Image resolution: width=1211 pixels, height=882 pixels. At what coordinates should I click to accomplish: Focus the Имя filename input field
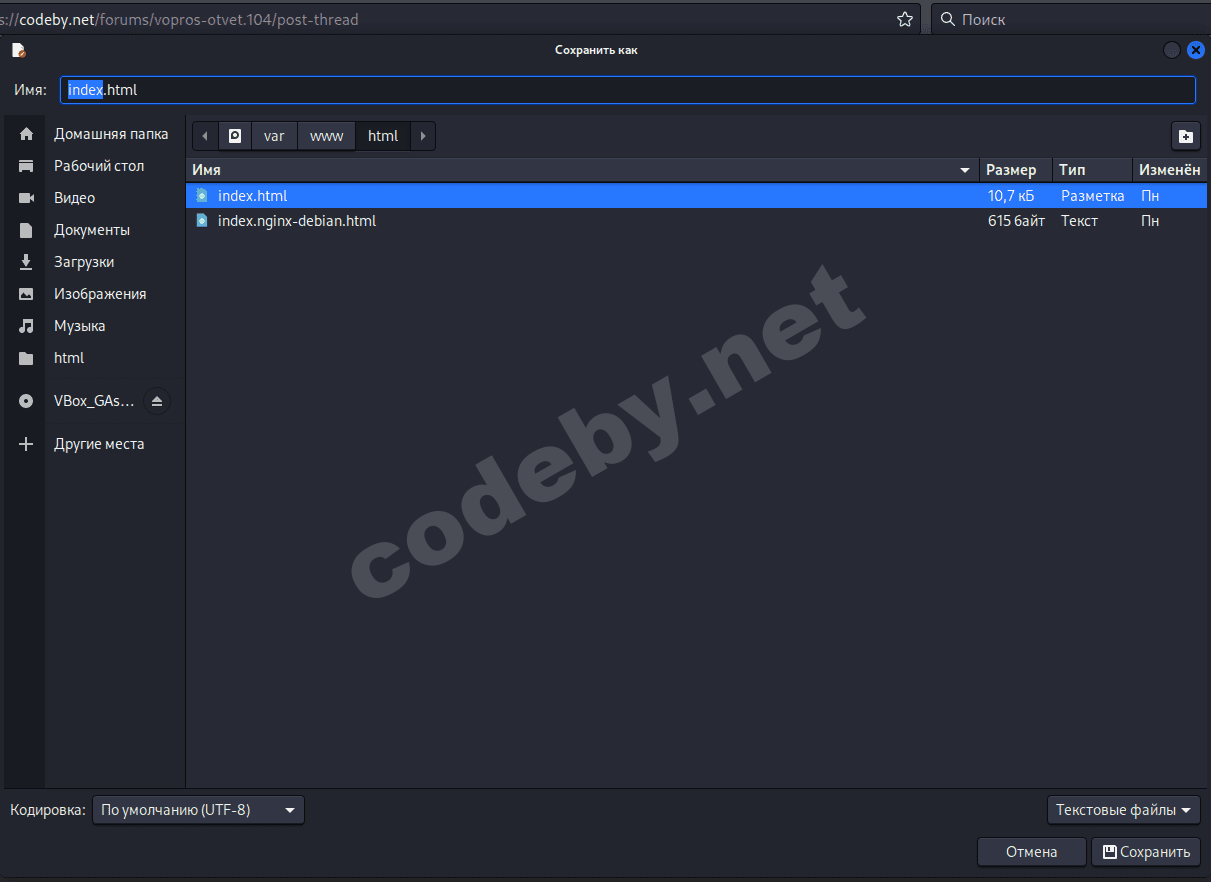point(628,90)
